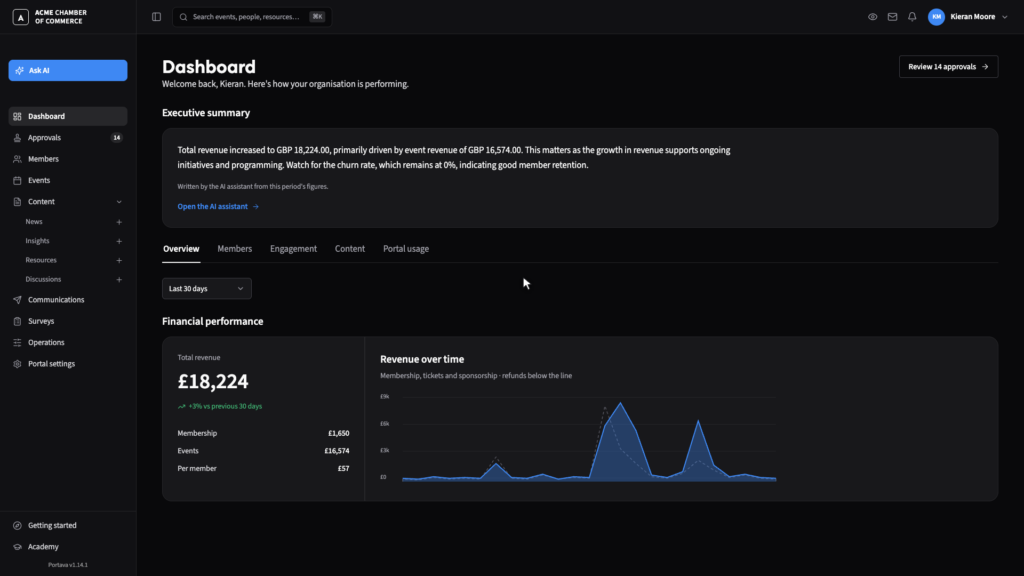Click the search magnifier icon

pyautogui.click(x=184, y=17)
